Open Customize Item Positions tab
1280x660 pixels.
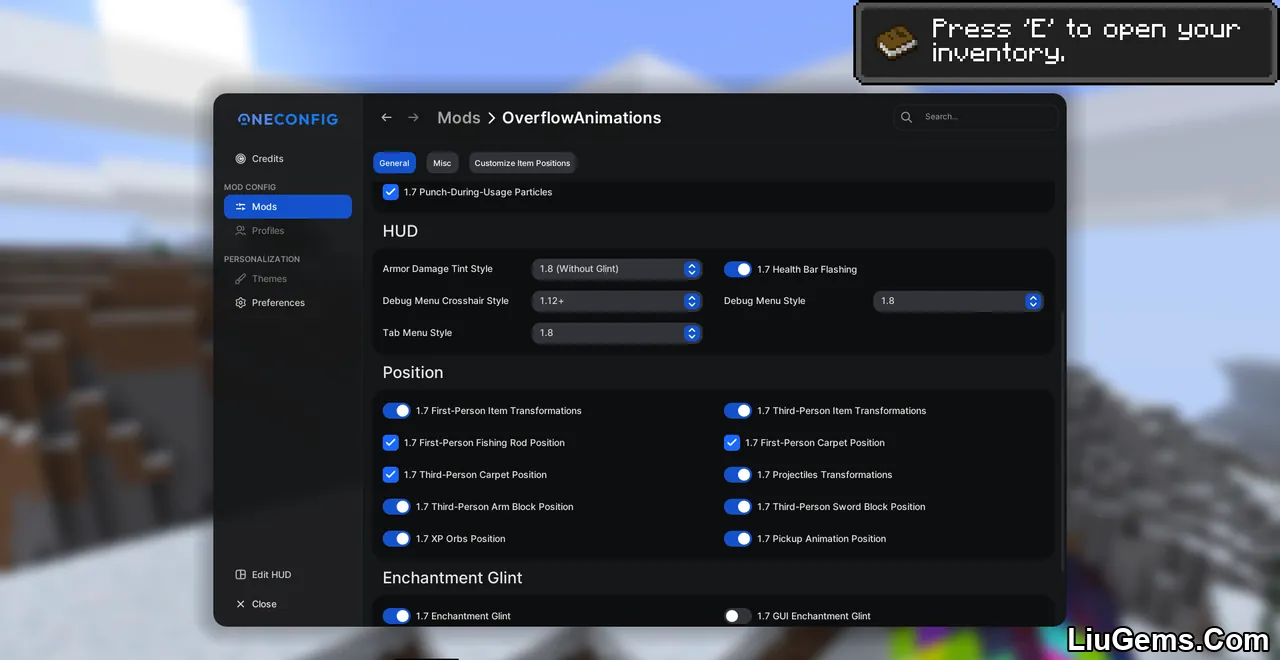tap(522, 163)
